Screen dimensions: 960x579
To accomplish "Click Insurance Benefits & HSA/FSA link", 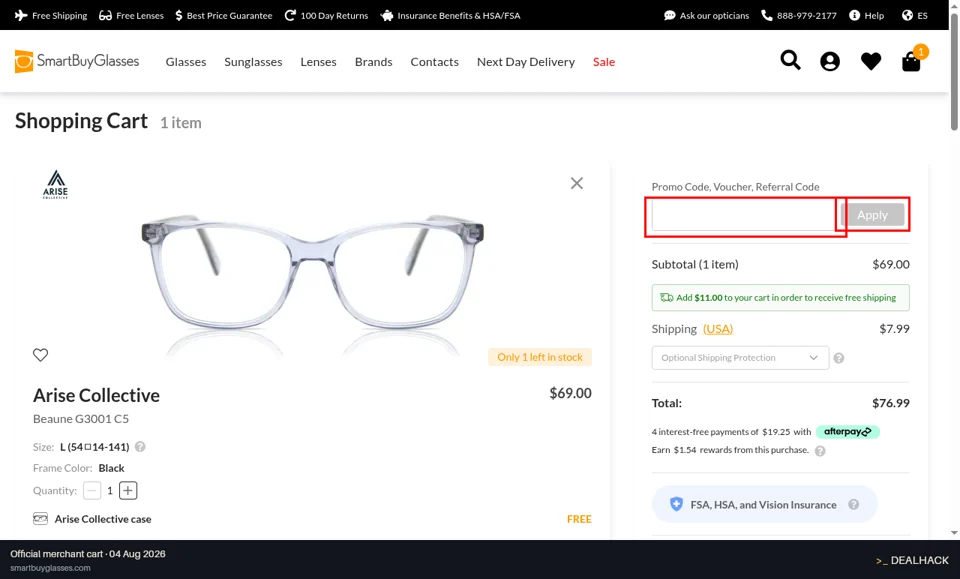I will tap(450, 15).
